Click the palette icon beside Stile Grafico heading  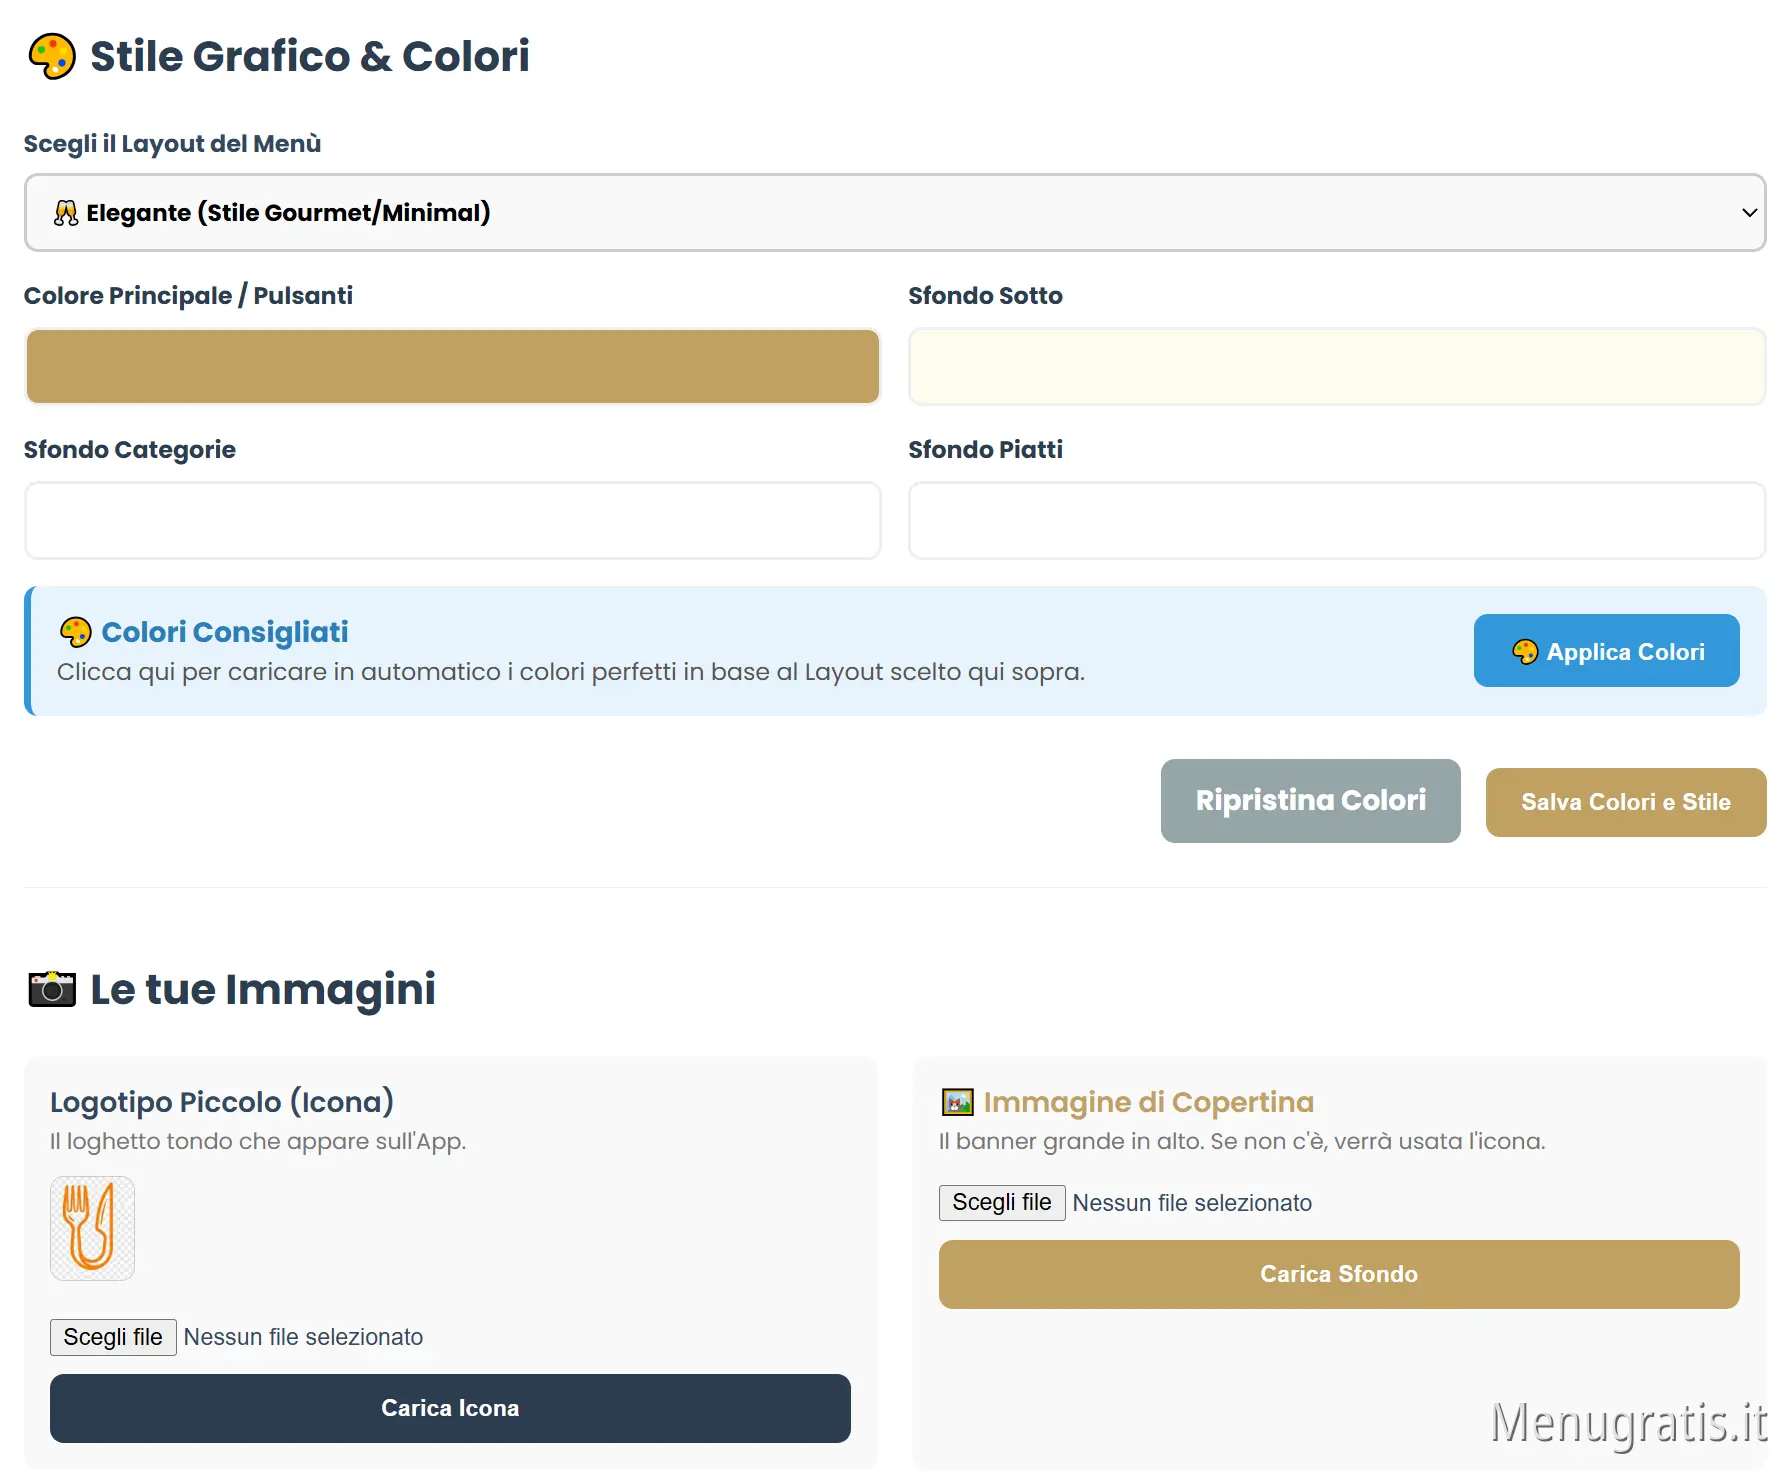(x=52, y=56)
